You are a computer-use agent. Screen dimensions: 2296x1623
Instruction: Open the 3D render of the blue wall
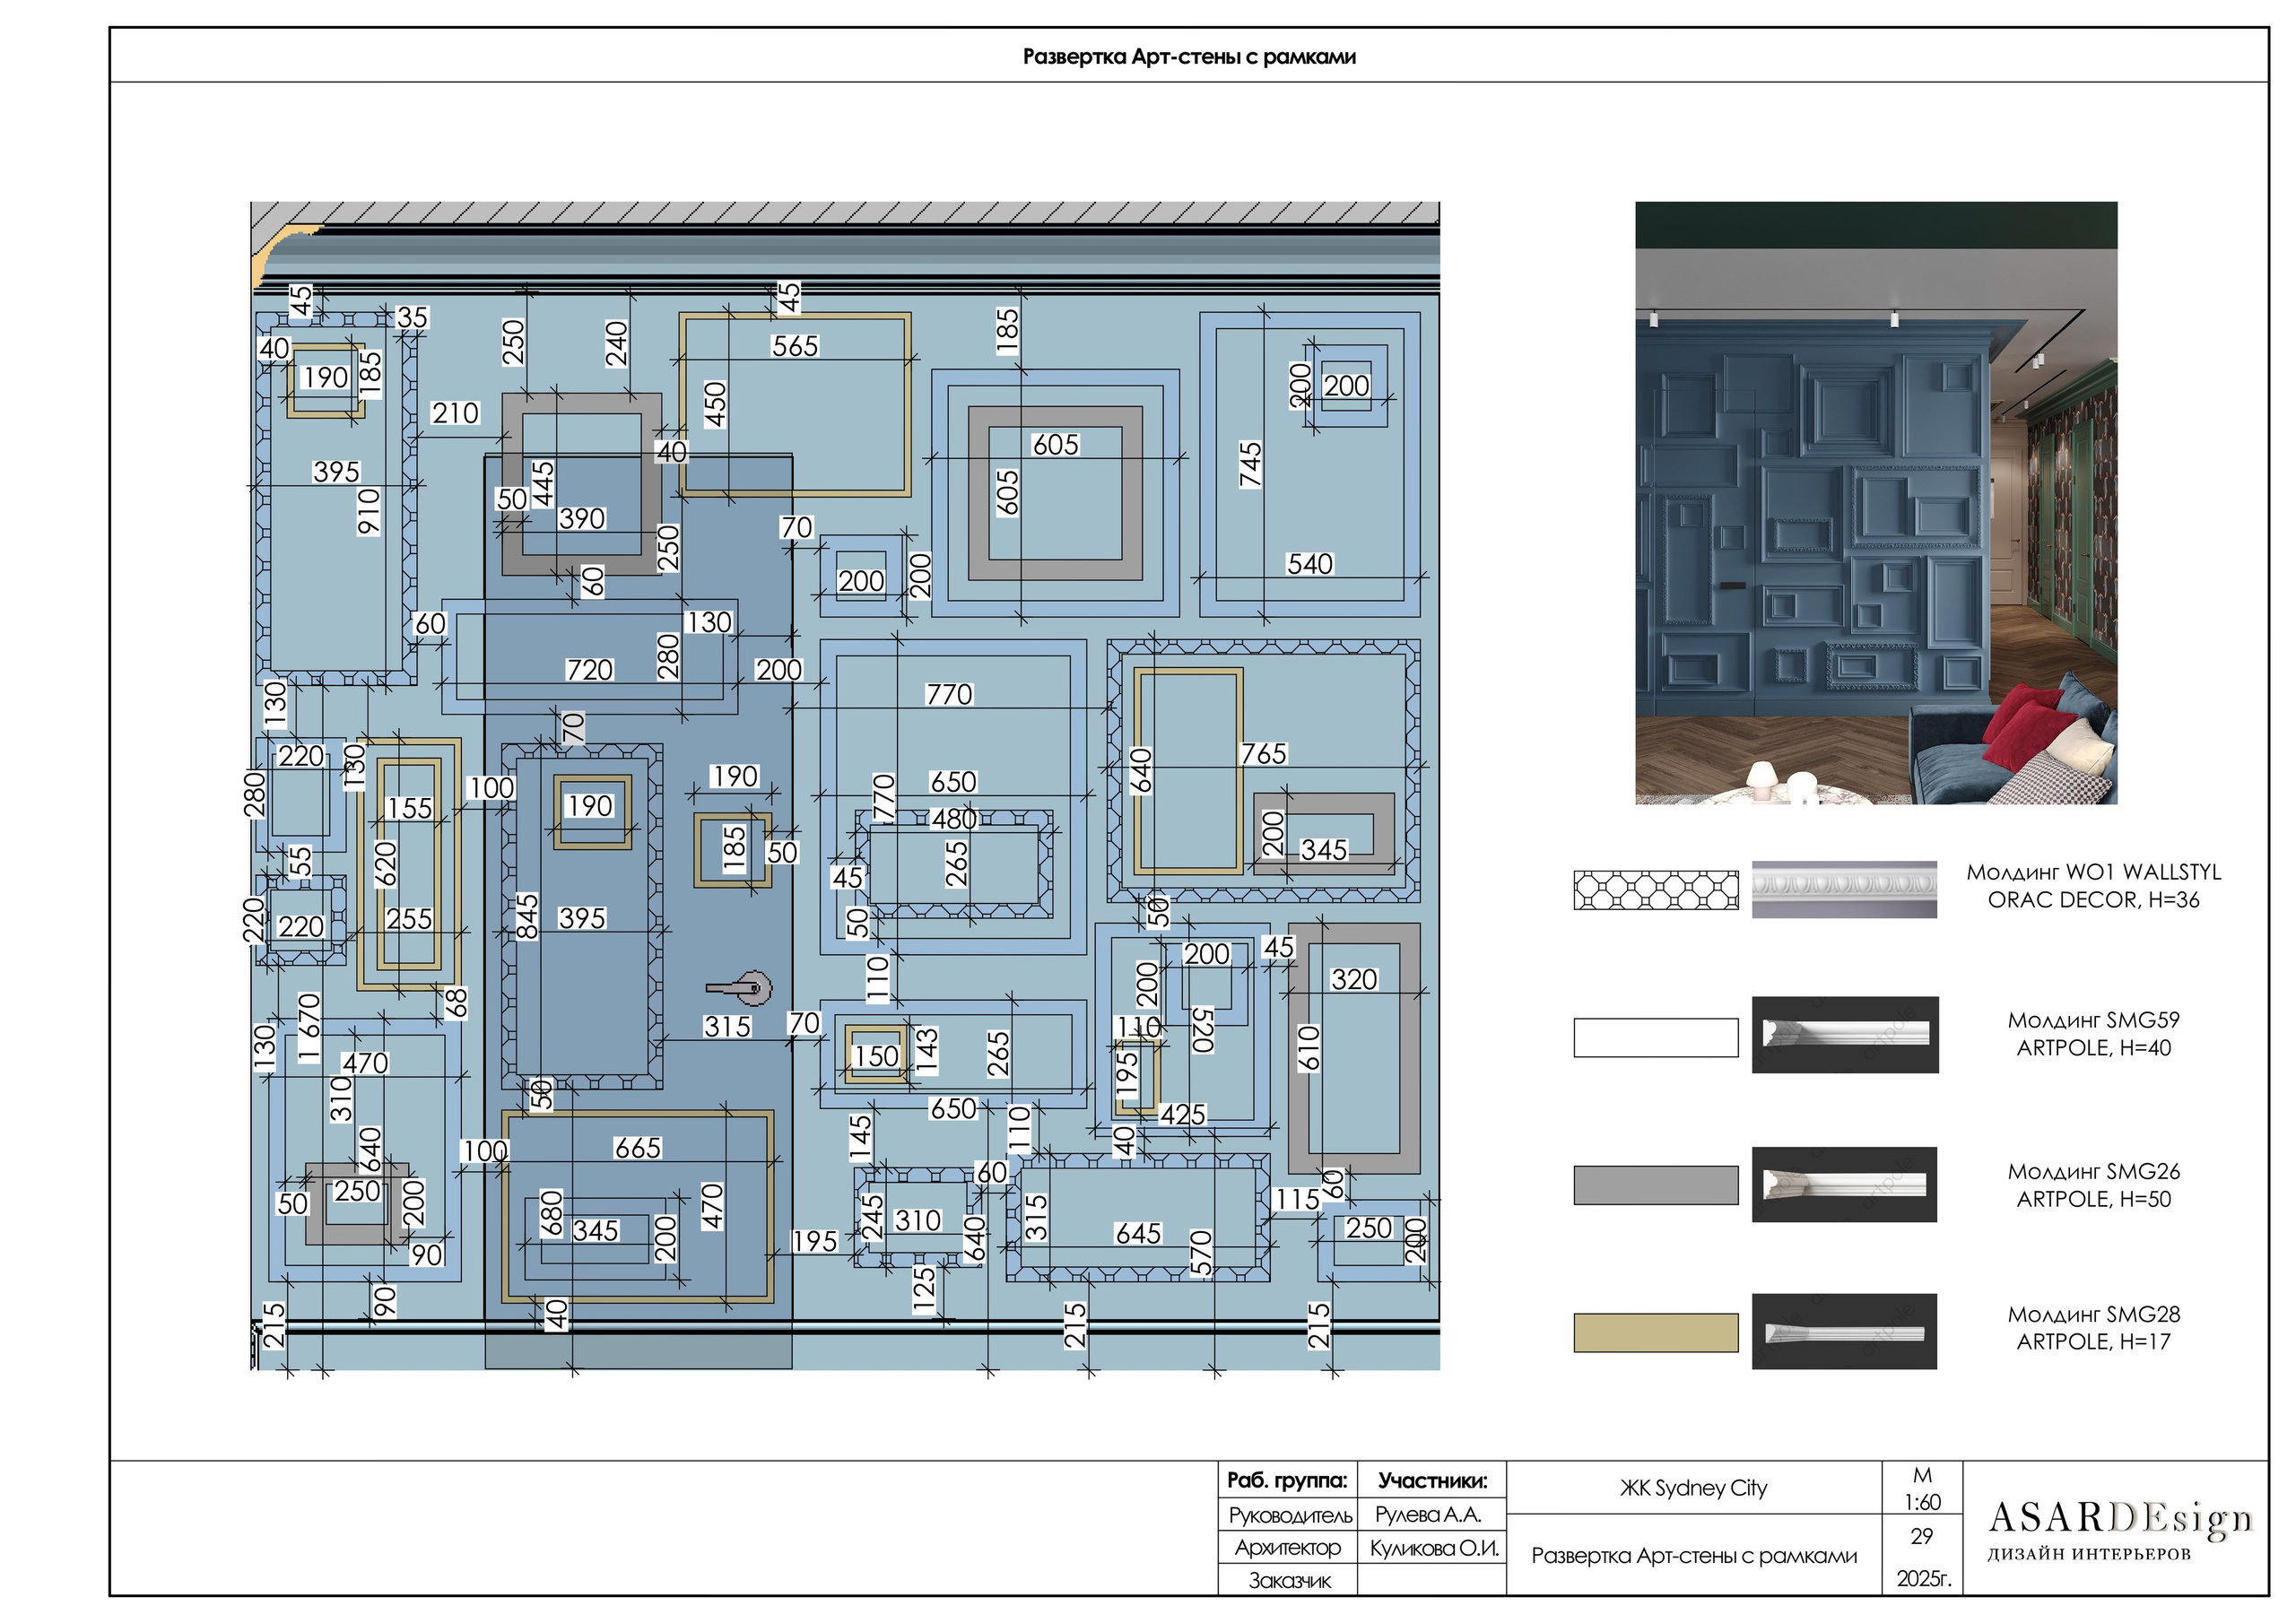(1875, 502)
